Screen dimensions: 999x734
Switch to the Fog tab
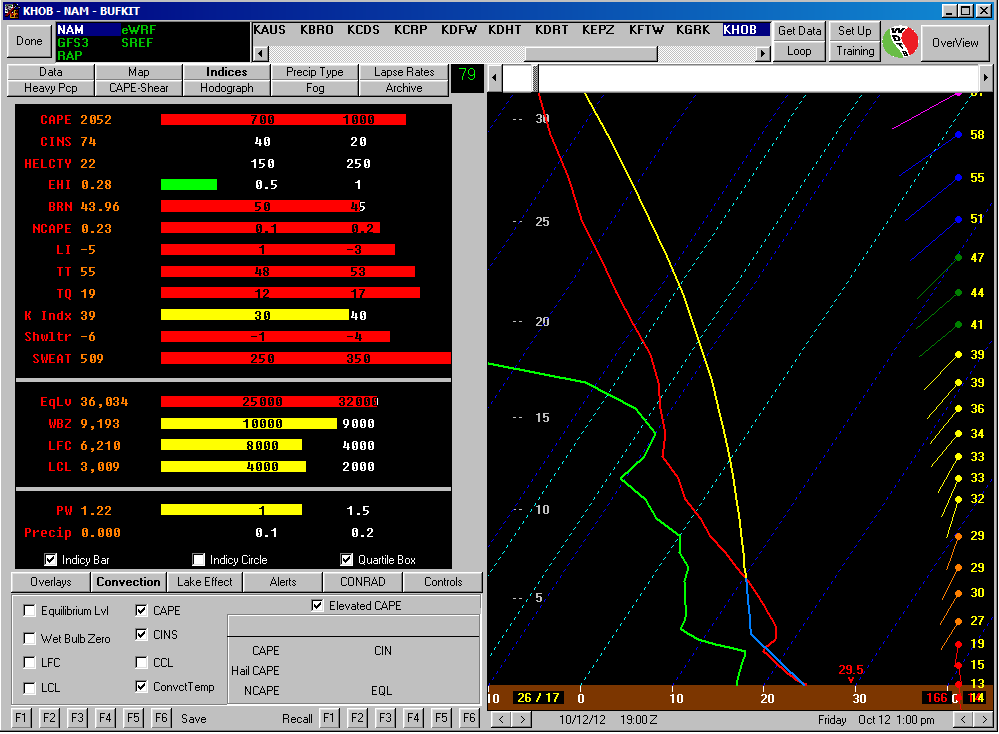[x=315, y=88]
